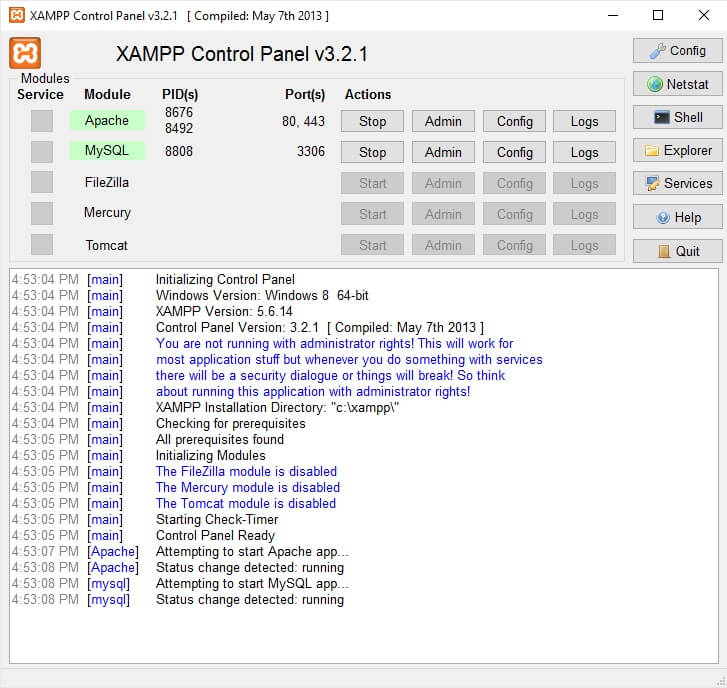The image size is (727, 688).
Task: Start the Mercury module
Action: pyautogui.click(x=372, y=214)
